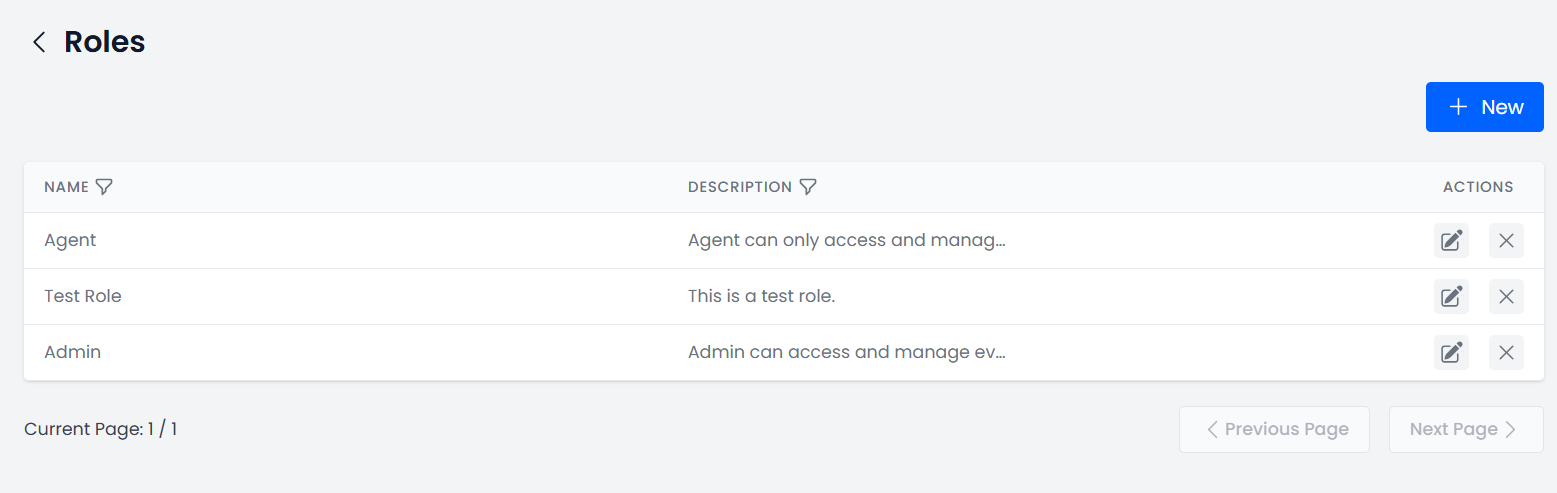This screenshot has width=1557, height=493.
Task: Open the Name column filter
Action: click(104, 187)
